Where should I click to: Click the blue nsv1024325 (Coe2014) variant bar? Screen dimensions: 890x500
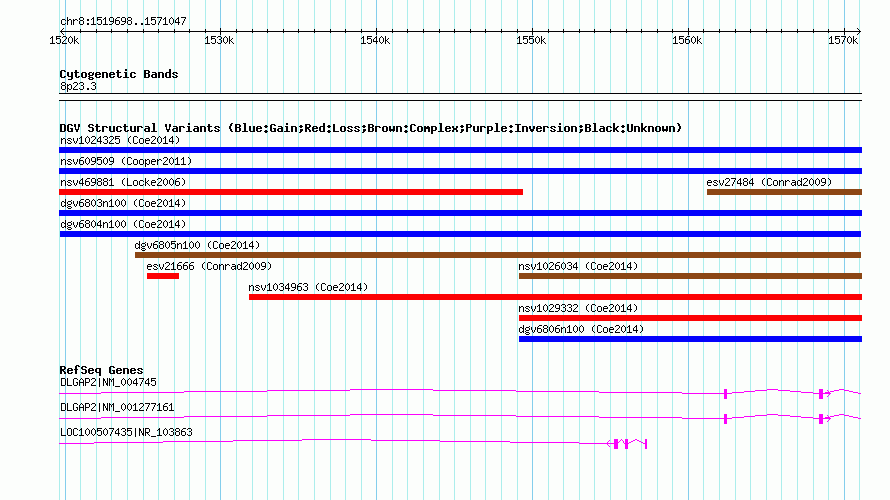460,150
